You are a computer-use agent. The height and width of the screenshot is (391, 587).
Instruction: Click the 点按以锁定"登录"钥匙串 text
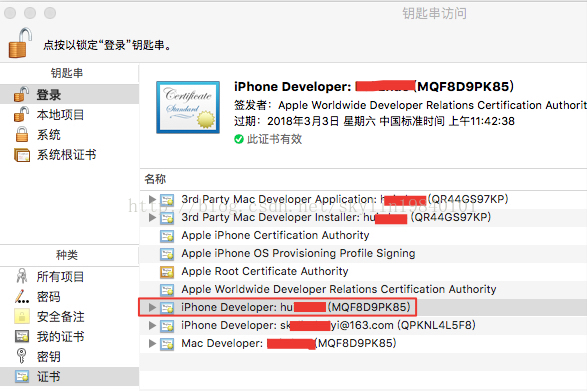coord(107,45)
